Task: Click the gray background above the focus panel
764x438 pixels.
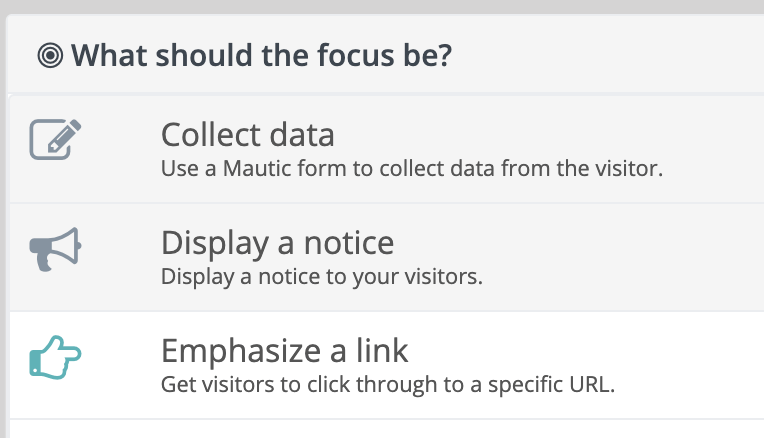Action: pos(380,7)
